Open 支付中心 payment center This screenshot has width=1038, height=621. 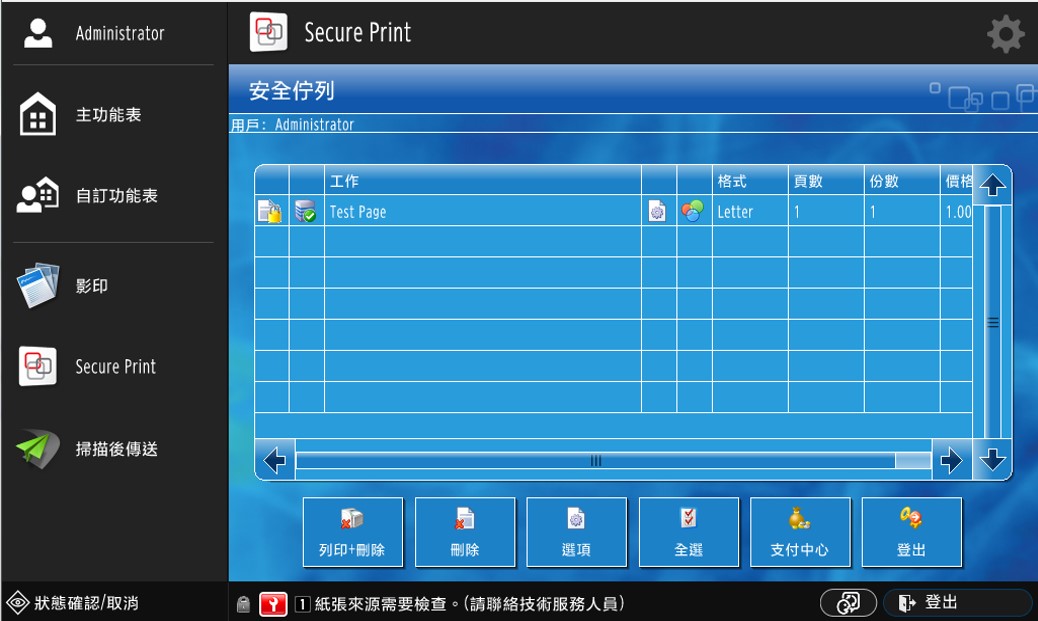pyautogui.click(x=799, y=532)
